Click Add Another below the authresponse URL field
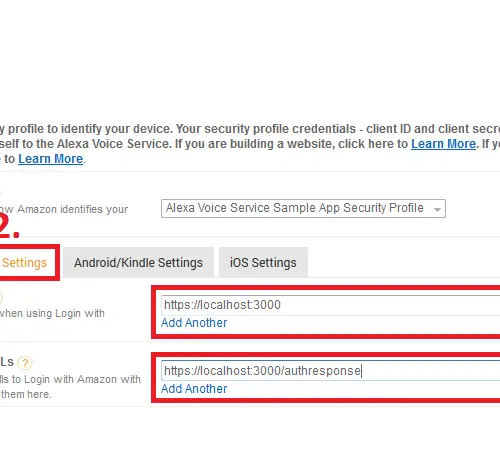The width and height of the screenshot is (500, 472). coord(194,389)
